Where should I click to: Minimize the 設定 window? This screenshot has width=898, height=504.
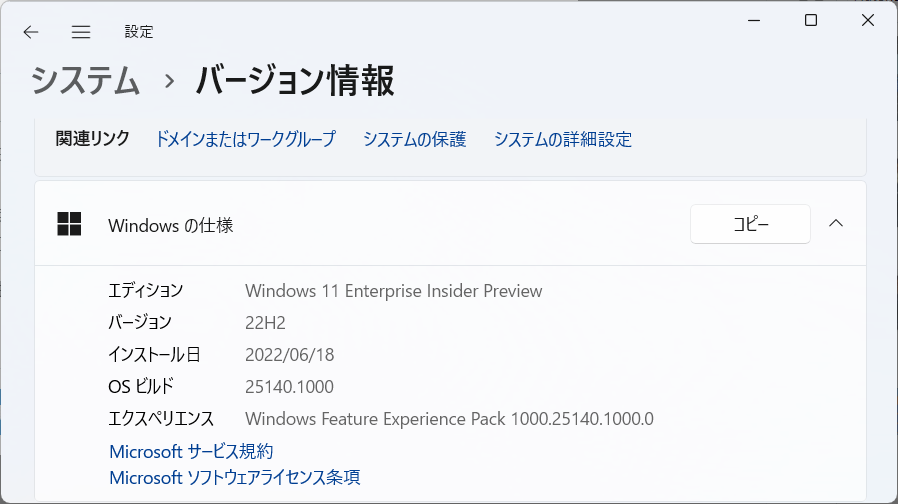[x=754, y=21]
